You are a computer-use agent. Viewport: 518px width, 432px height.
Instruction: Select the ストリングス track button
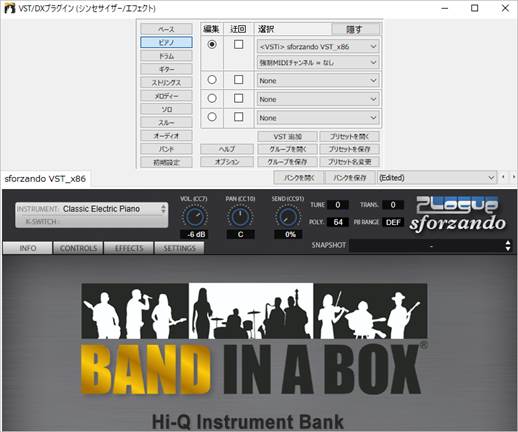166,83
